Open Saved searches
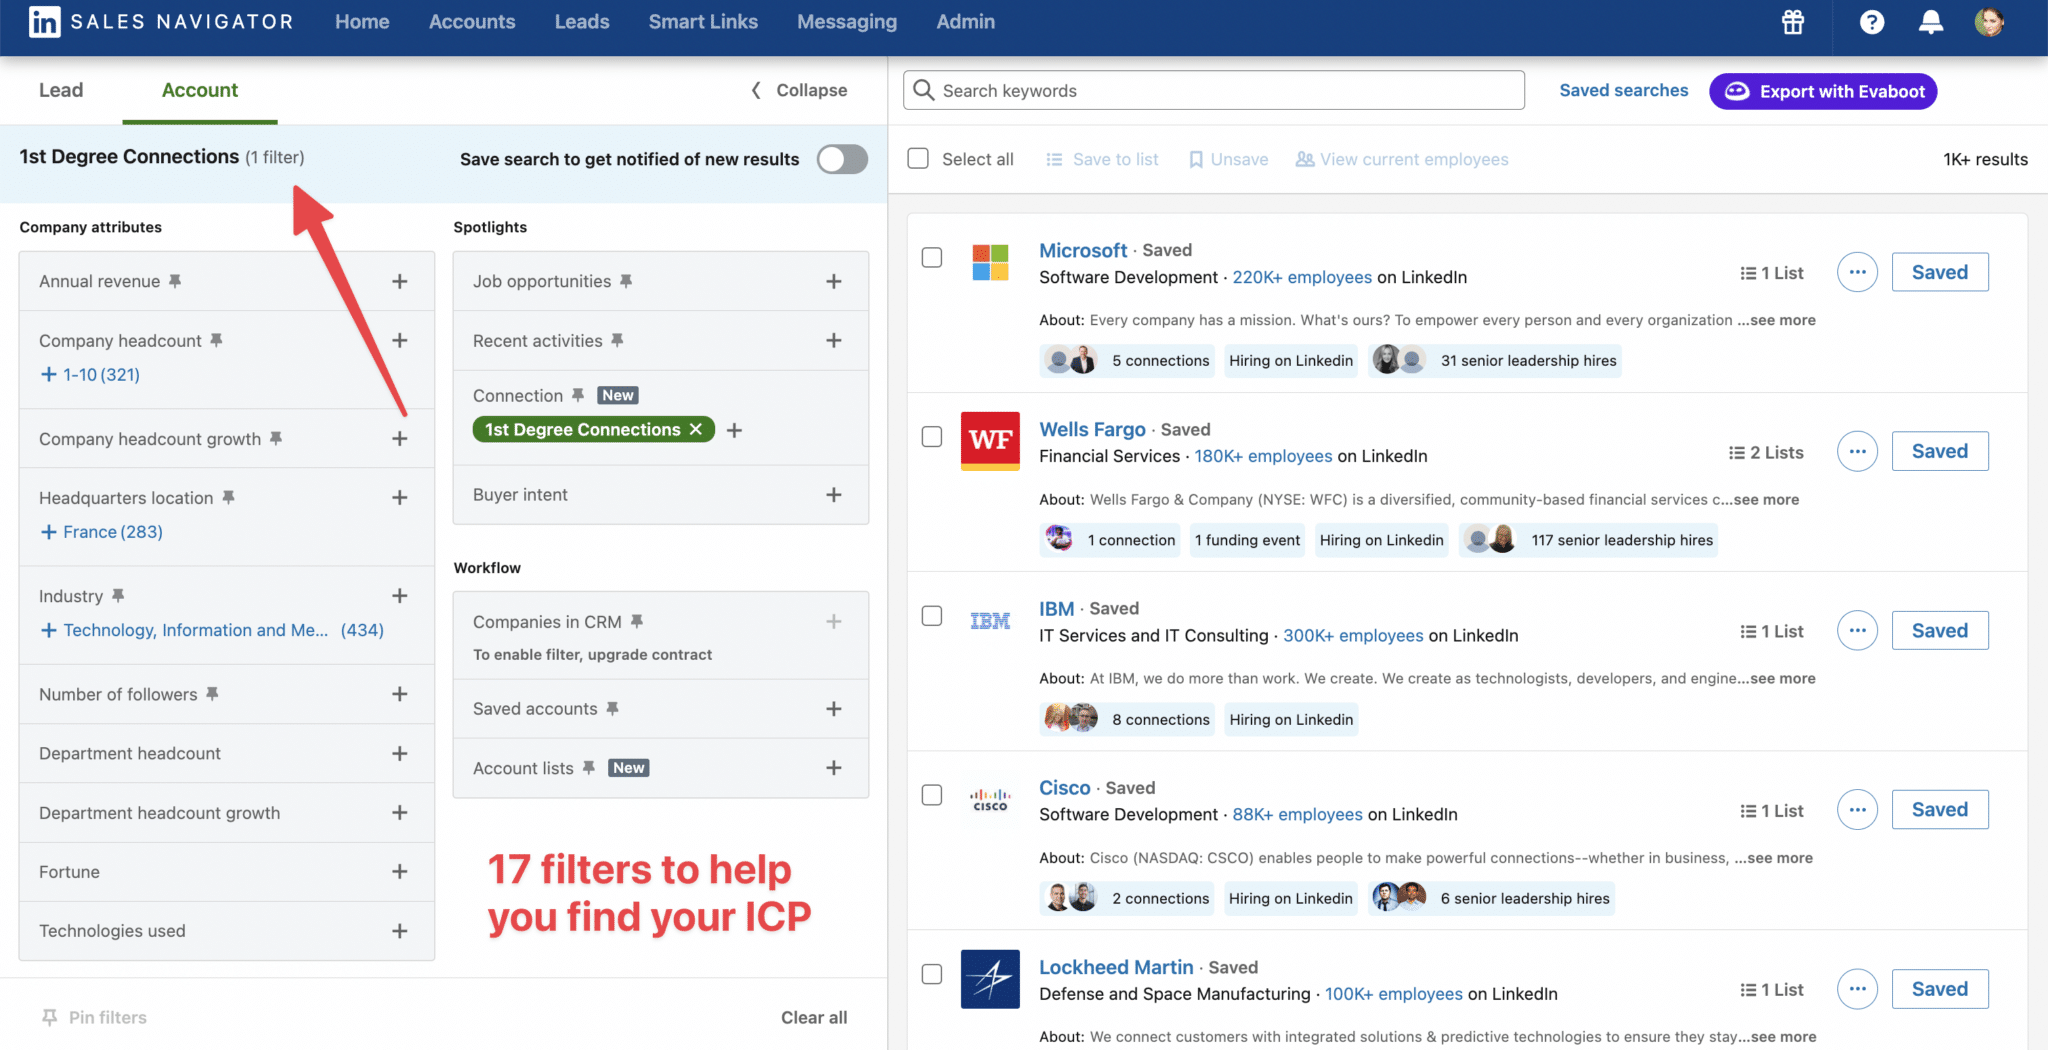Image resolution: width=2048 pixels, height=1050 pixels. click(x=1622, y=90)
